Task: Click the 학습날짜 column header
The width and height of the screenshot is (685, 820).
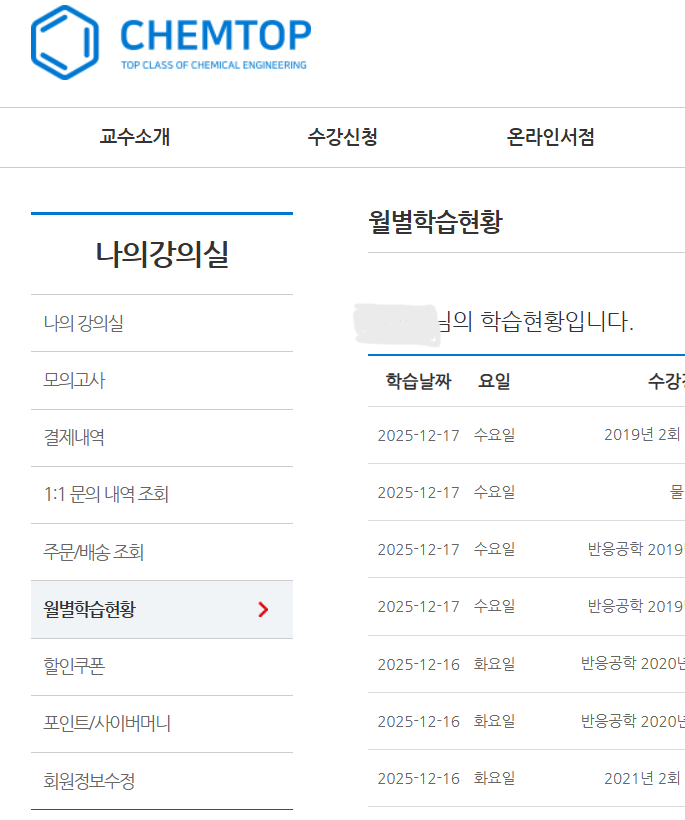Action: (418, 381)
